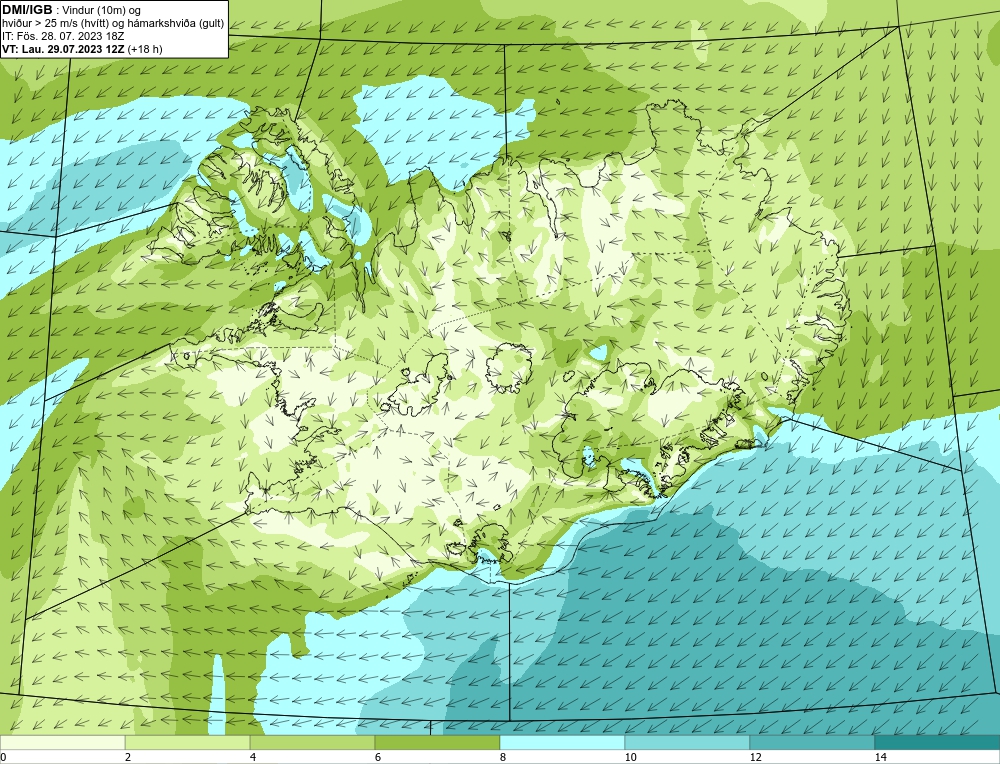Click the legend label '8'
The height and width of the screenshot is (764, 1000).
coord(503,757)
